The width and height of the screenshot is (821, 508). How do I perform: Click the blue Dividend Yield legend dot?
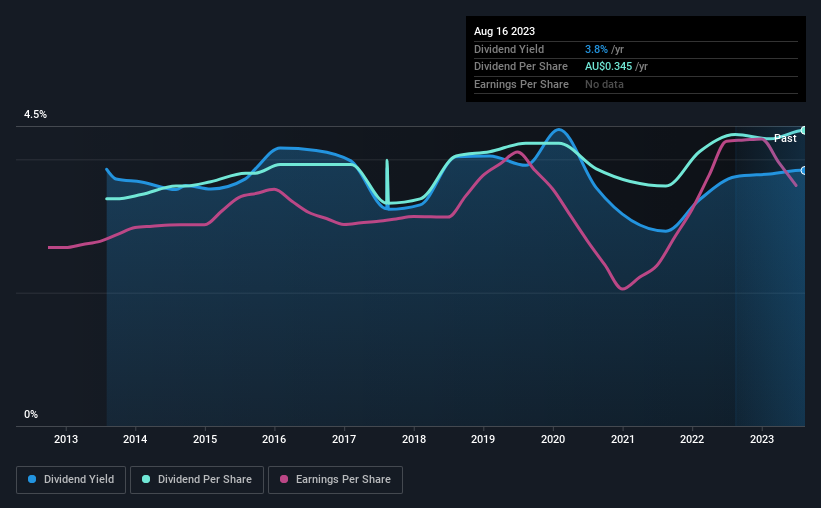coord(32,479)
